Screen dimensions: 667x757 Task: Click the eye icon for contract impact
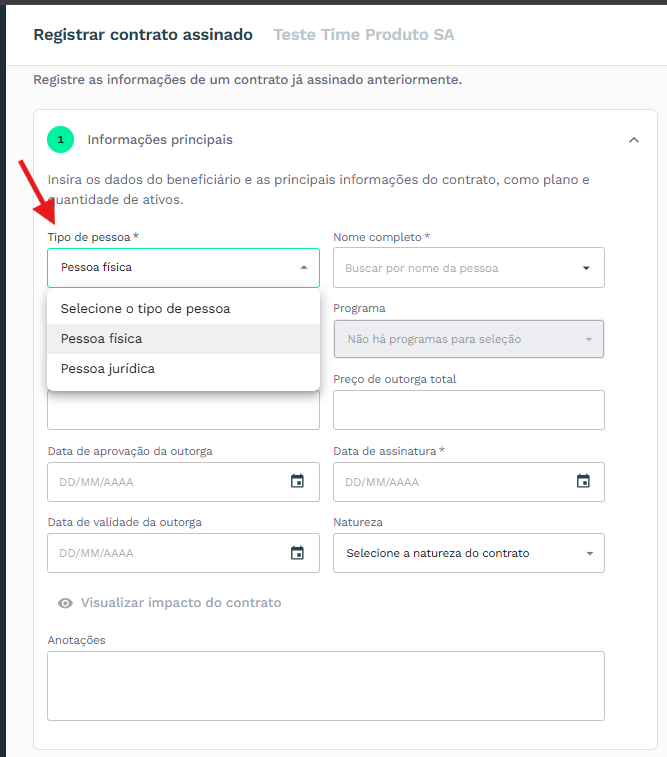point(65,603)
